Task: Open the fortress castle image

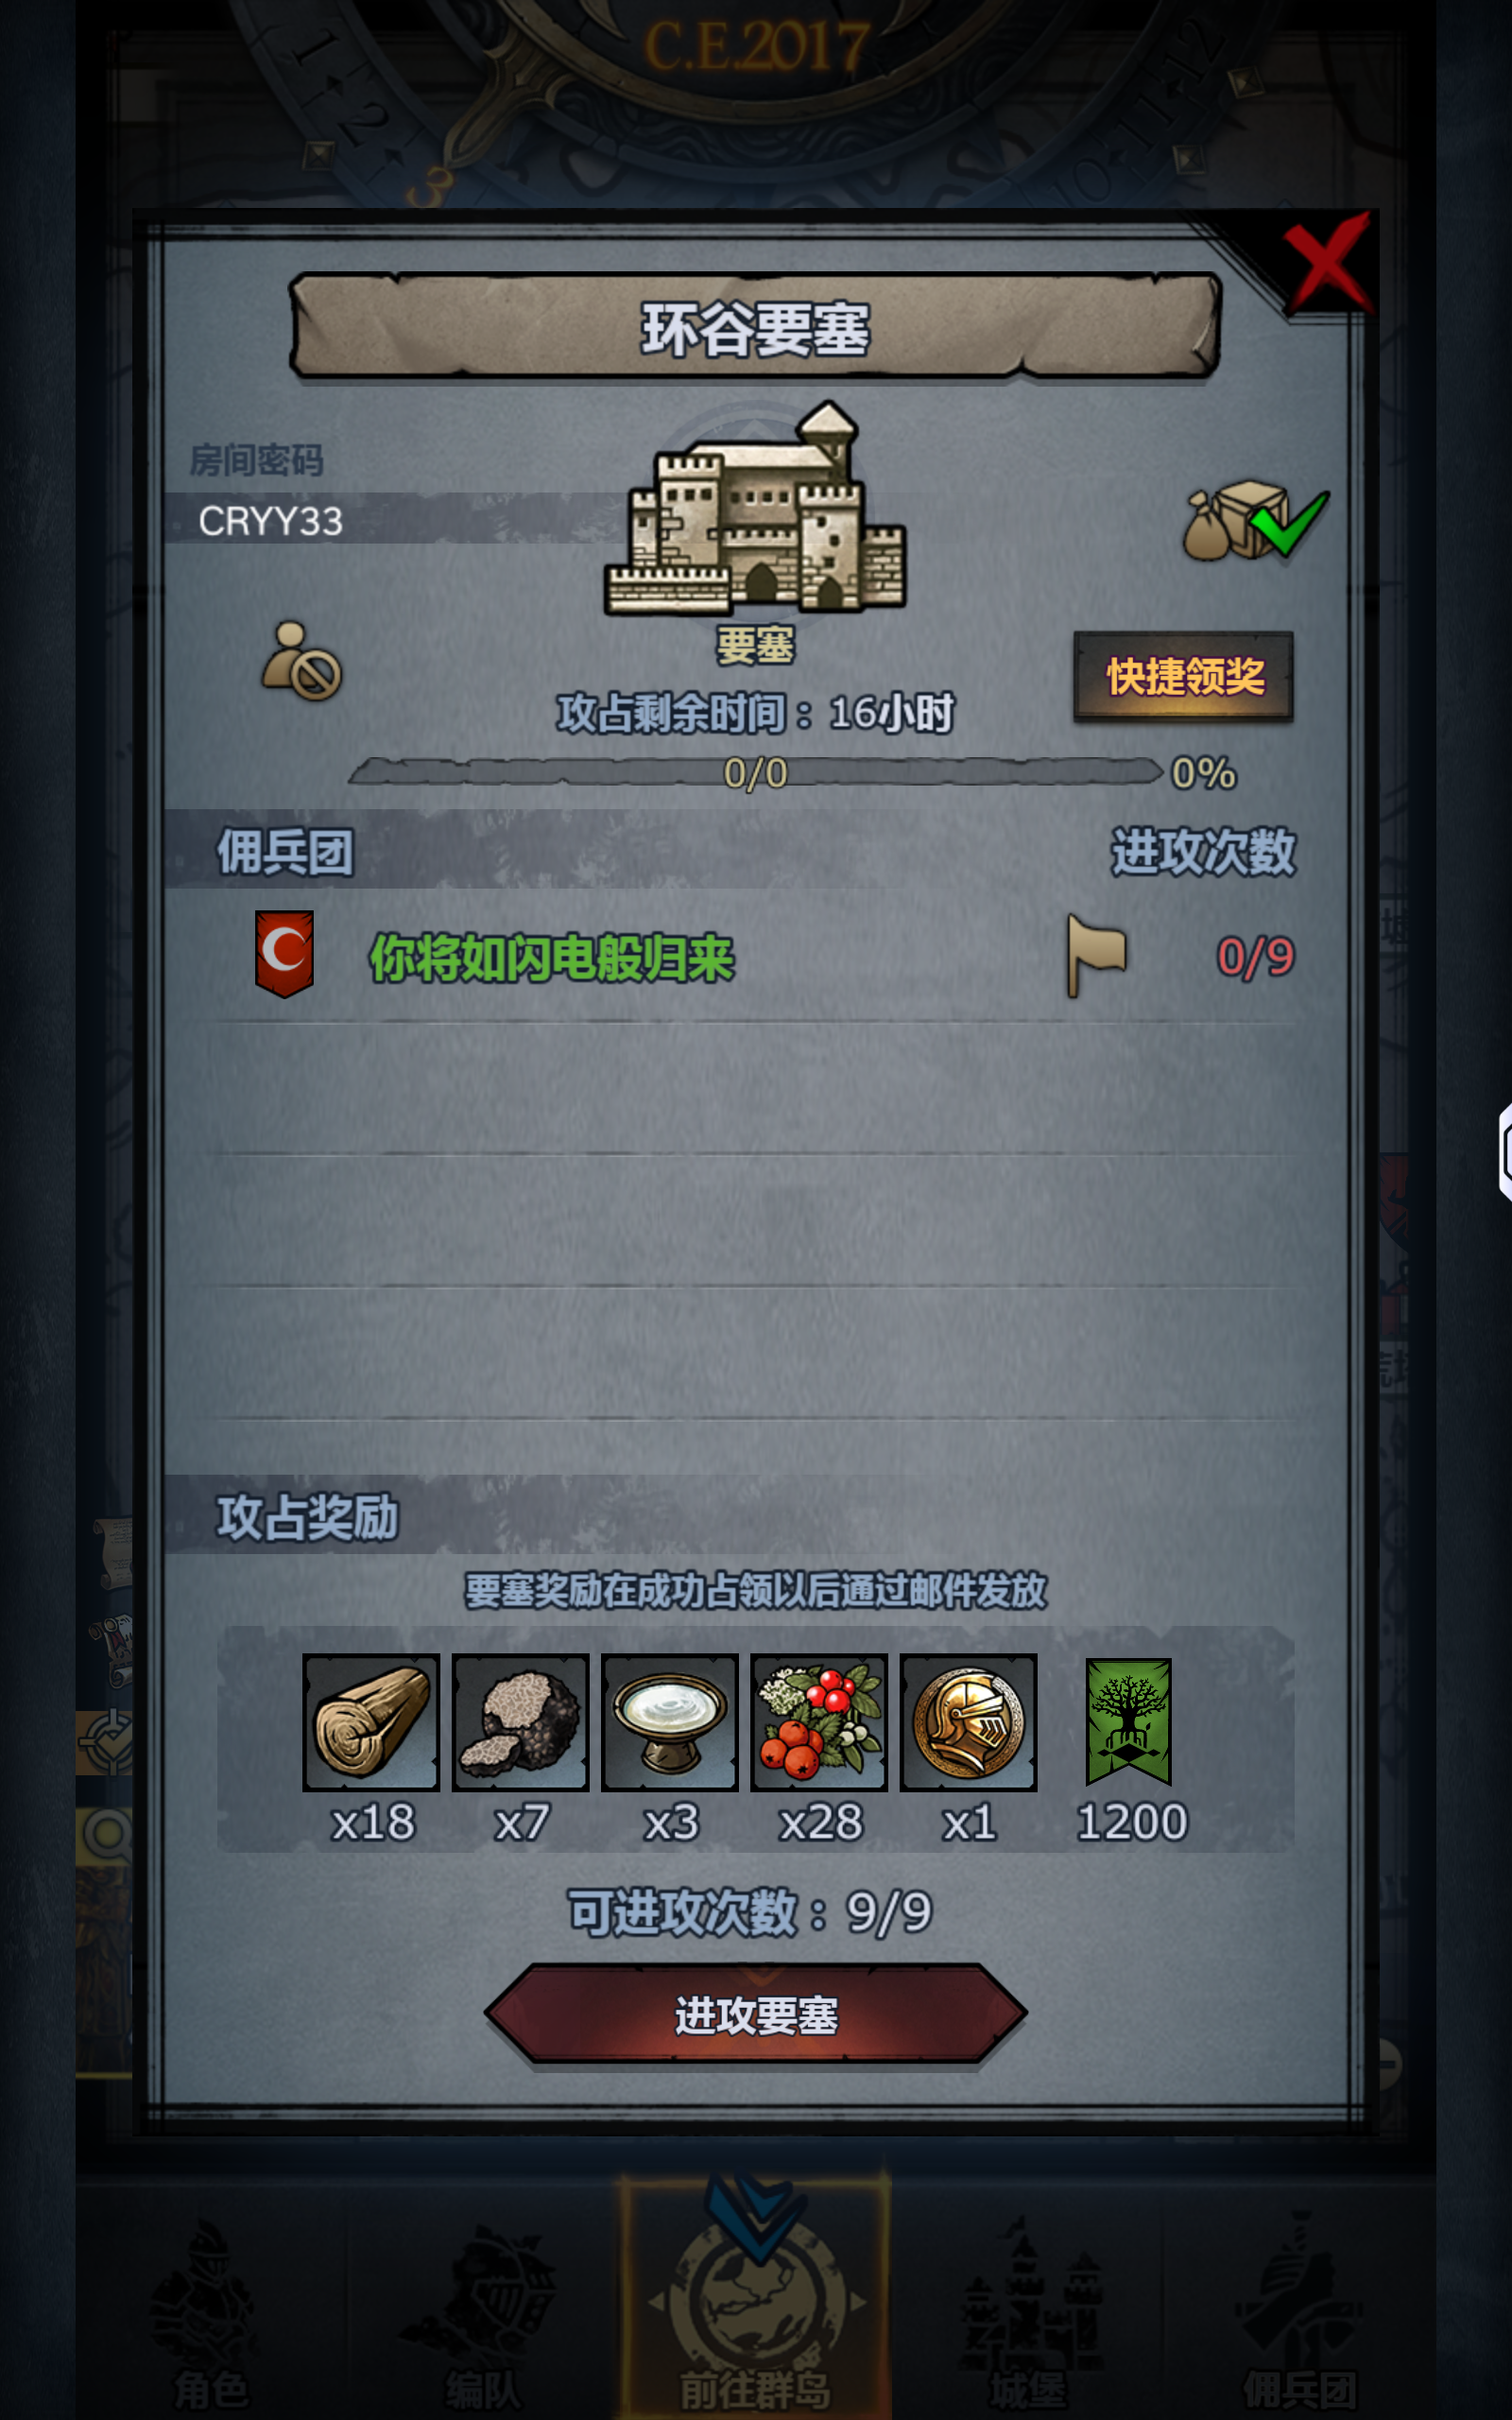Action: (x=756, y=510)
